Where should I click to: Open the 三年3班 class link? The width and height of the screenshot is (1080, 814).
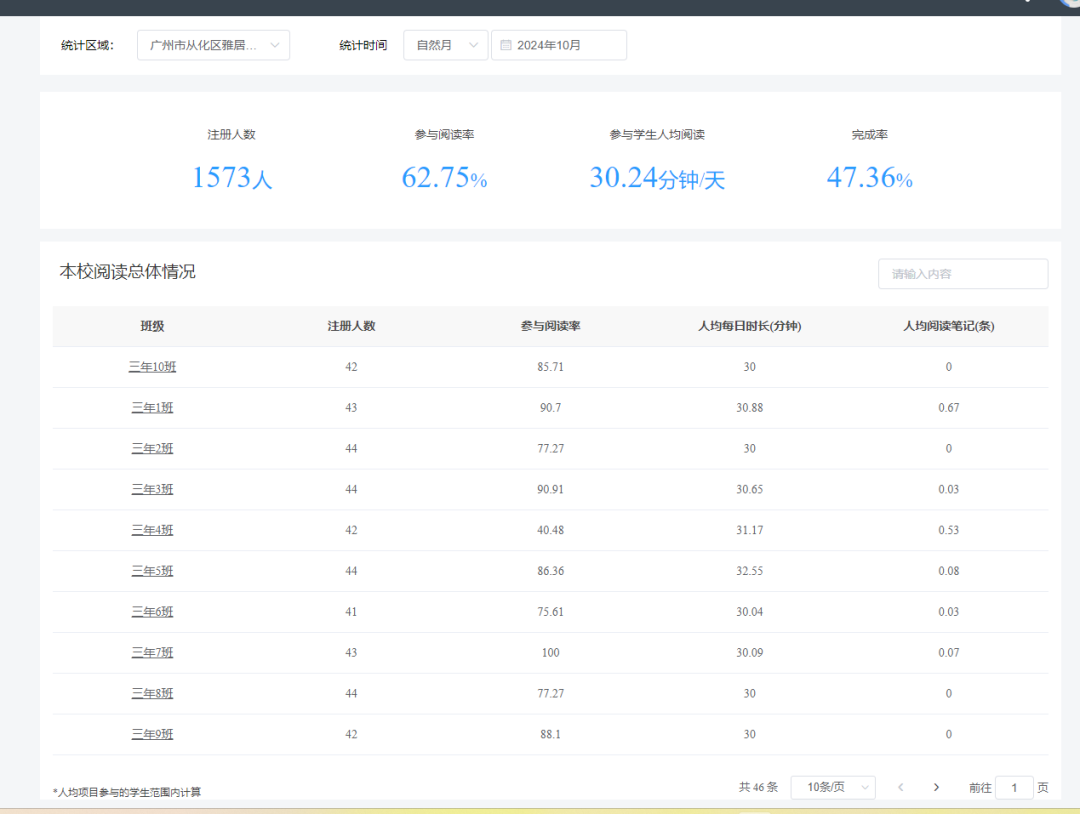[152, 489]
